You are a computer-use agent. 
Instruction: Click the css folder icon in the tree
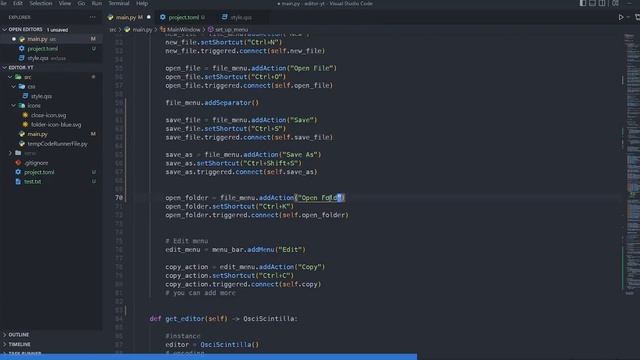[22, 87]
